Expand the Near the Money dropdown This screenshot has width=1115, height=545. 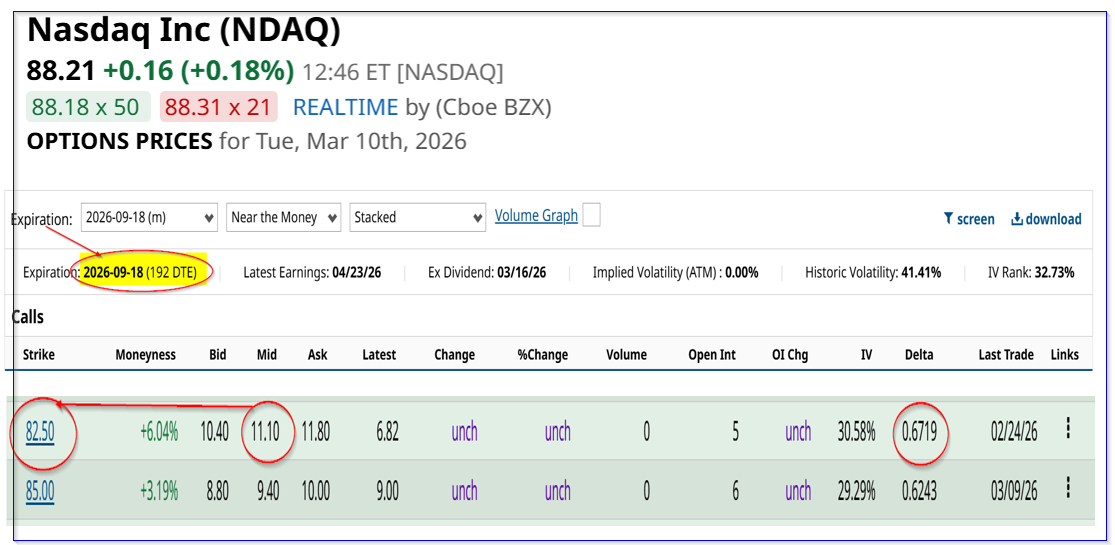[283, 217]
